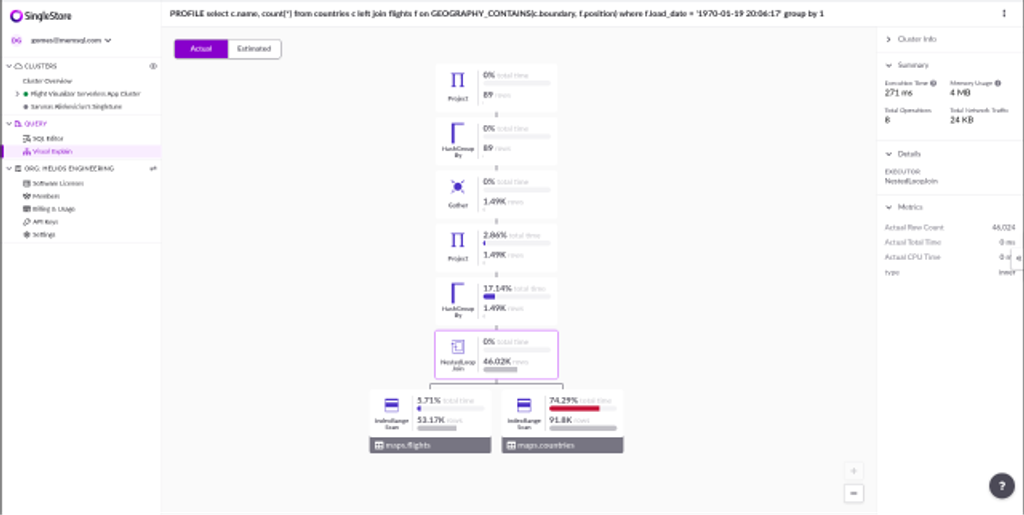The height and width of the screenshot is (515, 1024).
Task: Select the HashGroupBy node with 89 rows
Action: click(496, 141)
